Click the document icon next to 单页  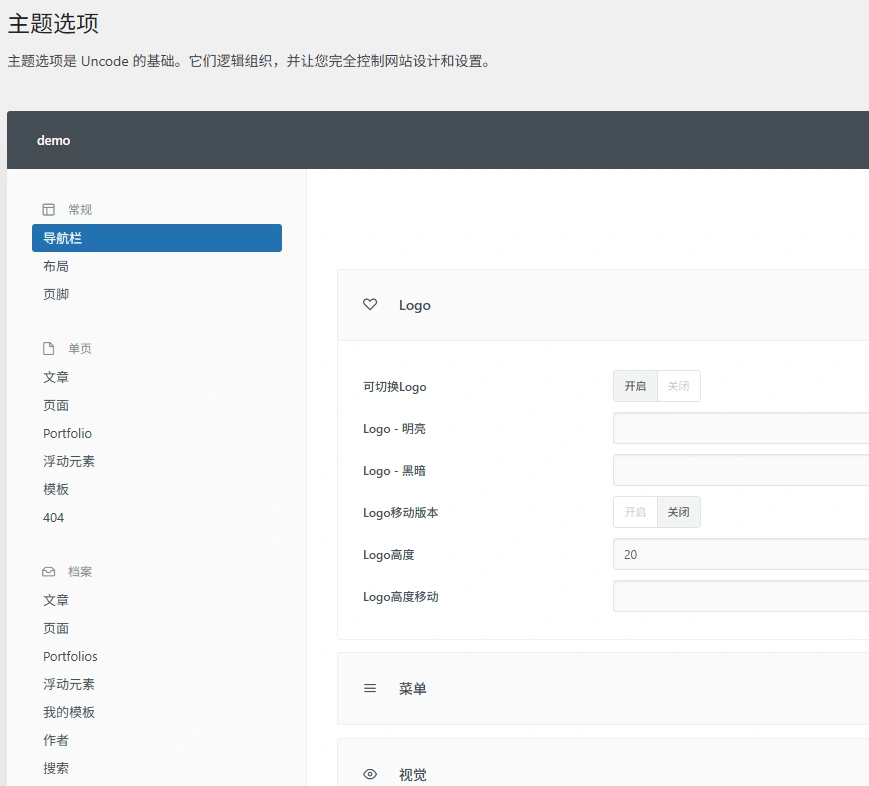click(48, 348)
